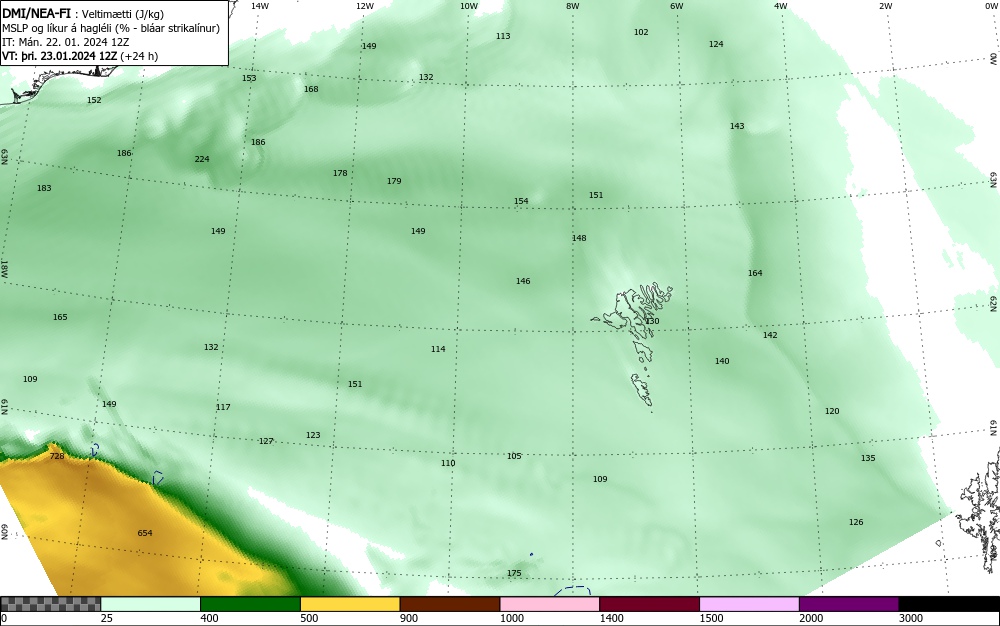Click the 'IT: Mán. 22. 01. 2024 12Z' line
The image size is (1000, 626).
click(x=66, y=42)
